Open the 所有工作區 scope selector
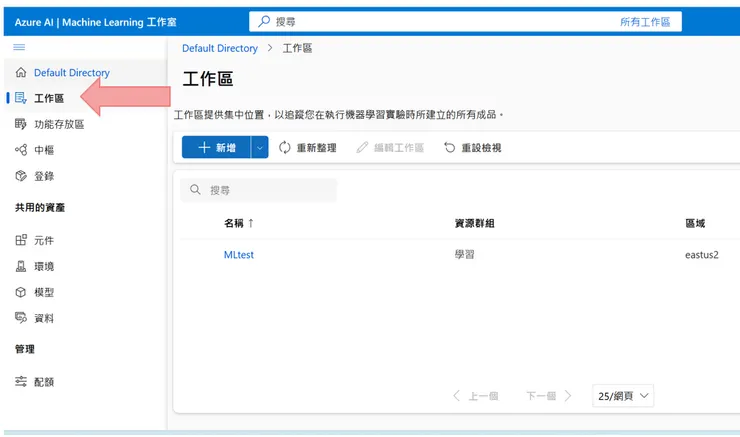 [x=645, y=22]
